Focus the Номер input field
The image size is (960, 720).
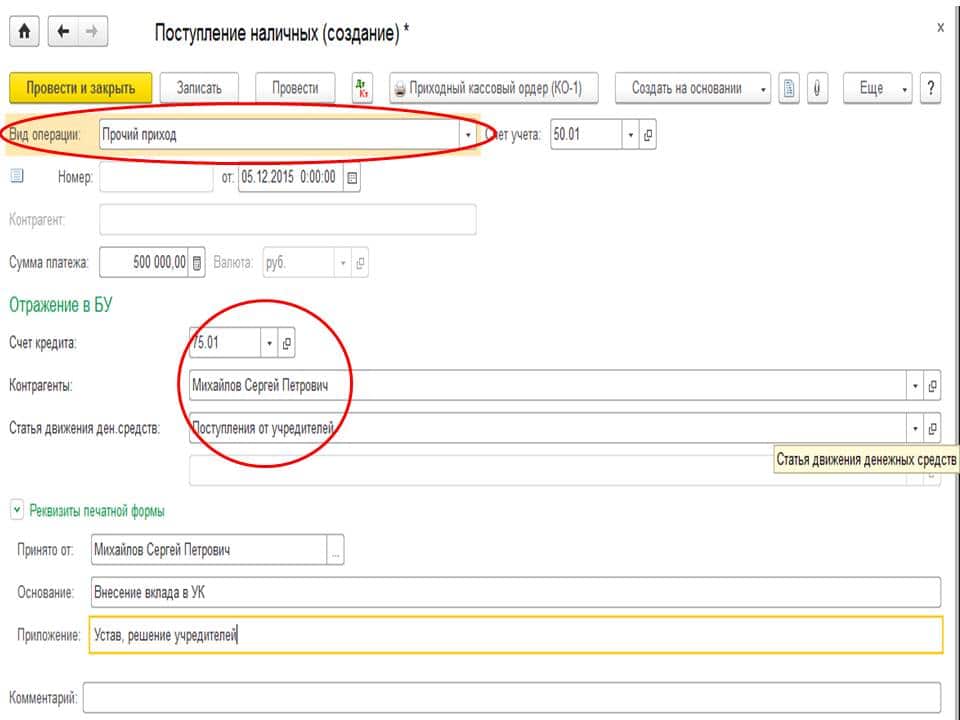click(156, 178)
